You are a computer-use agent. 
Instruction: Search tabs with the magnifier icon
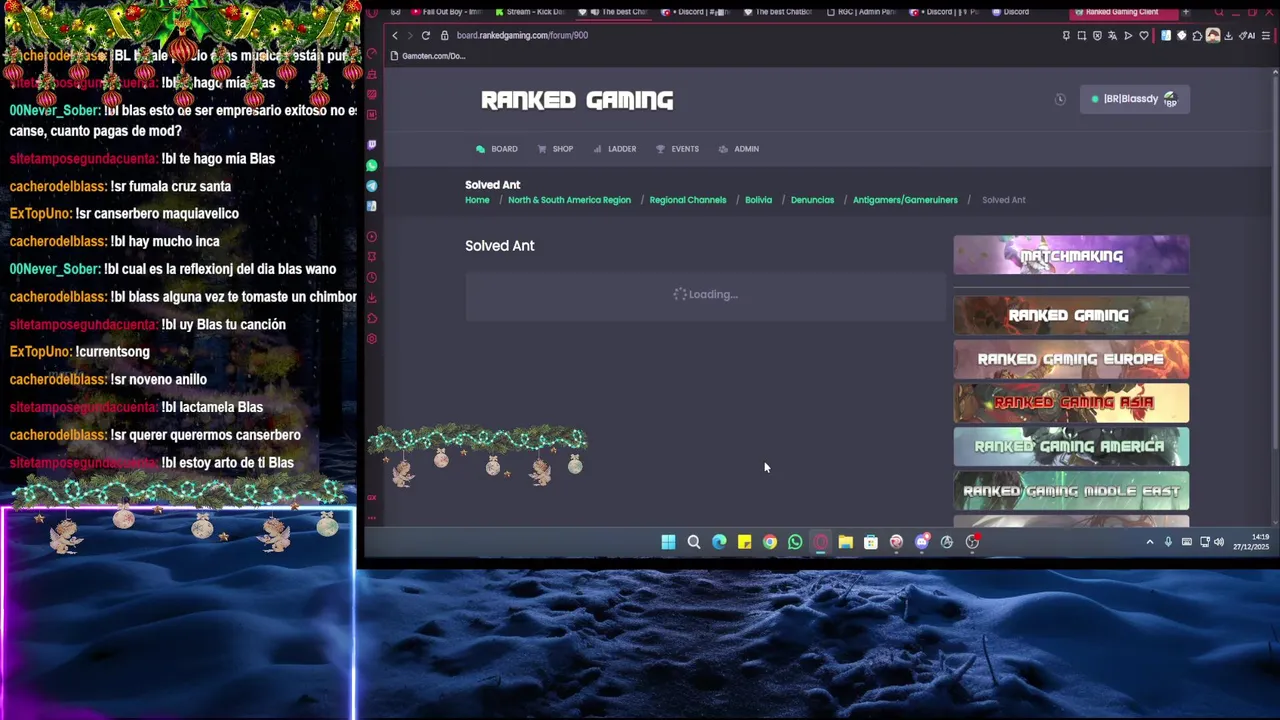pos(1219,12)
